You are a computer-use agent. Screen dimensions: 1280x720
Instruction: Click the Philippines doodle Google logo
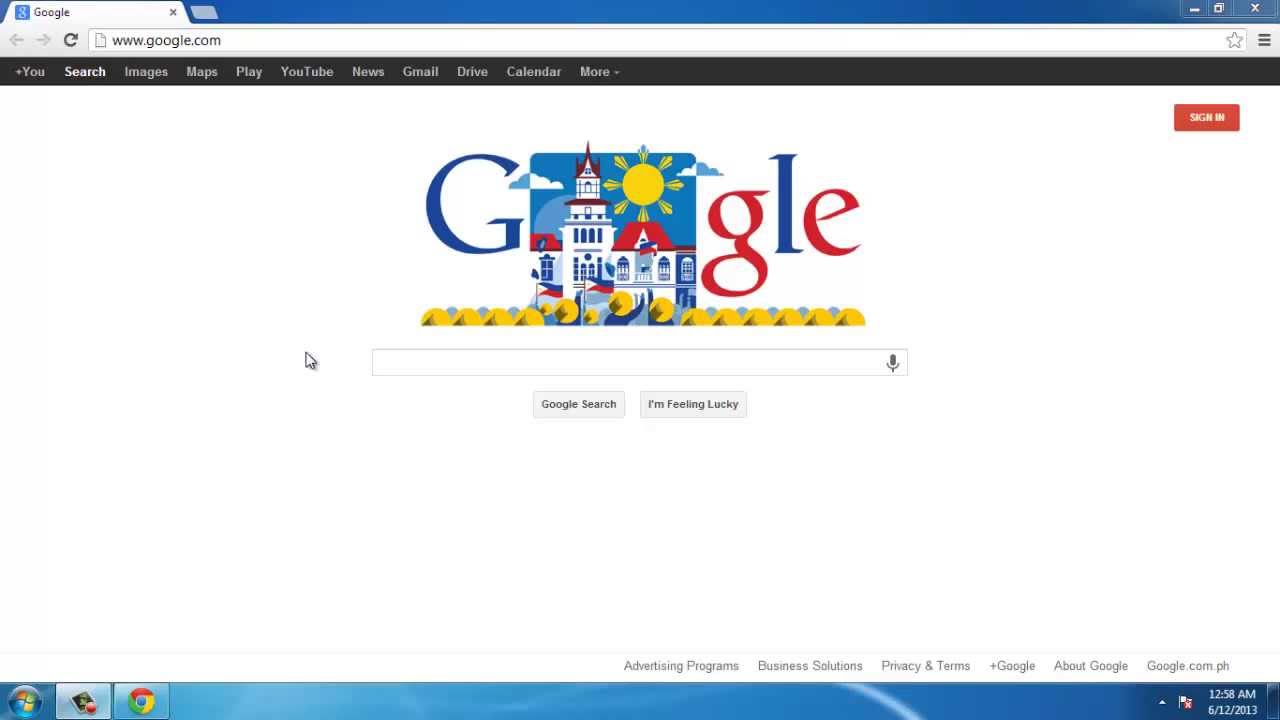(643, 234)
